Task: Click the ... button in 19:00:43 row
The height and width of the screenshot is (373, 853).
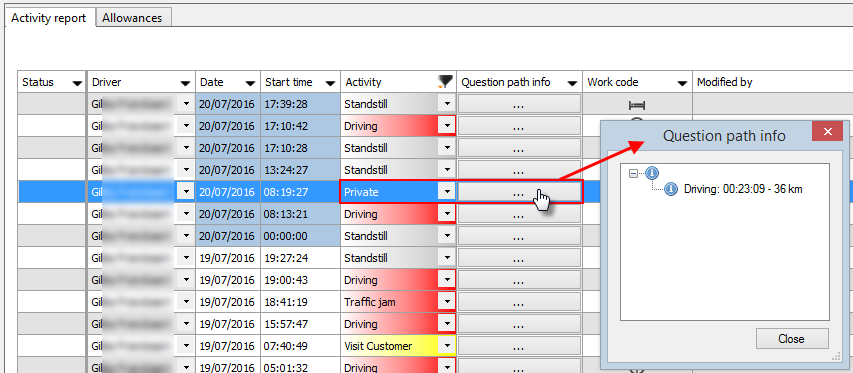Action: 519,280
